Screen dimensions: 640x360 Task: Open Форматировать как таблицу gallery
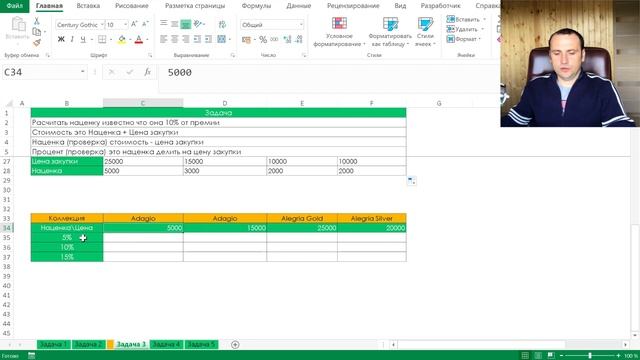[x=390, y=32]
